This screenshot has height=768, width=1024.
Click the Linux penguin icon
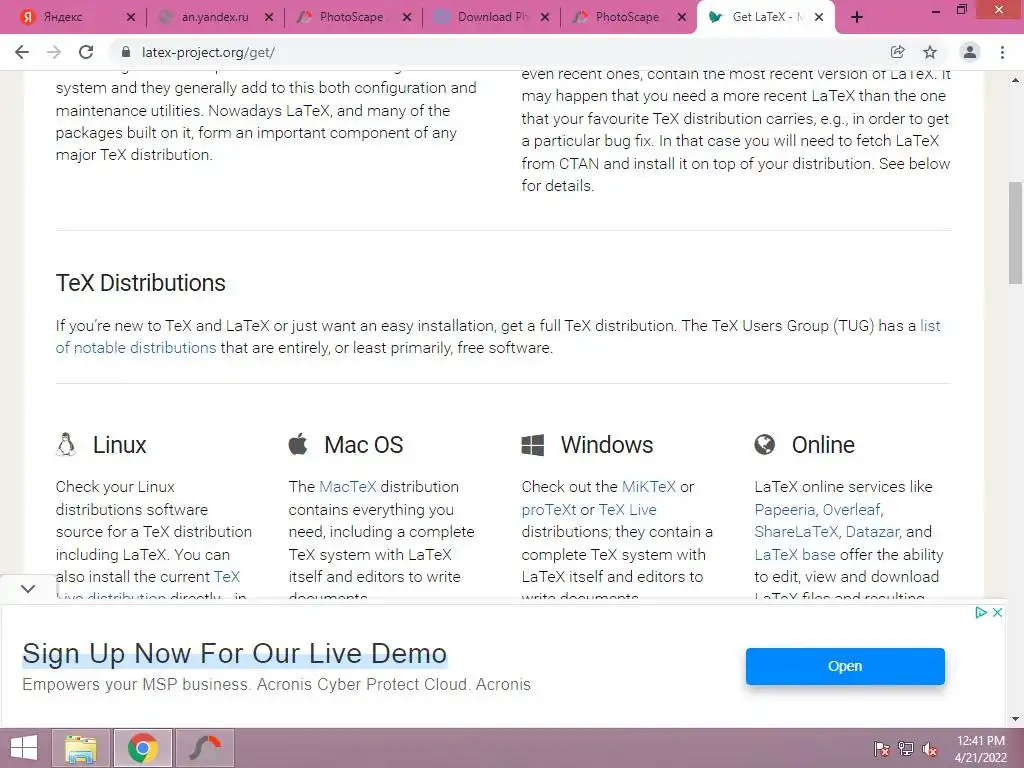pos(65,444)
